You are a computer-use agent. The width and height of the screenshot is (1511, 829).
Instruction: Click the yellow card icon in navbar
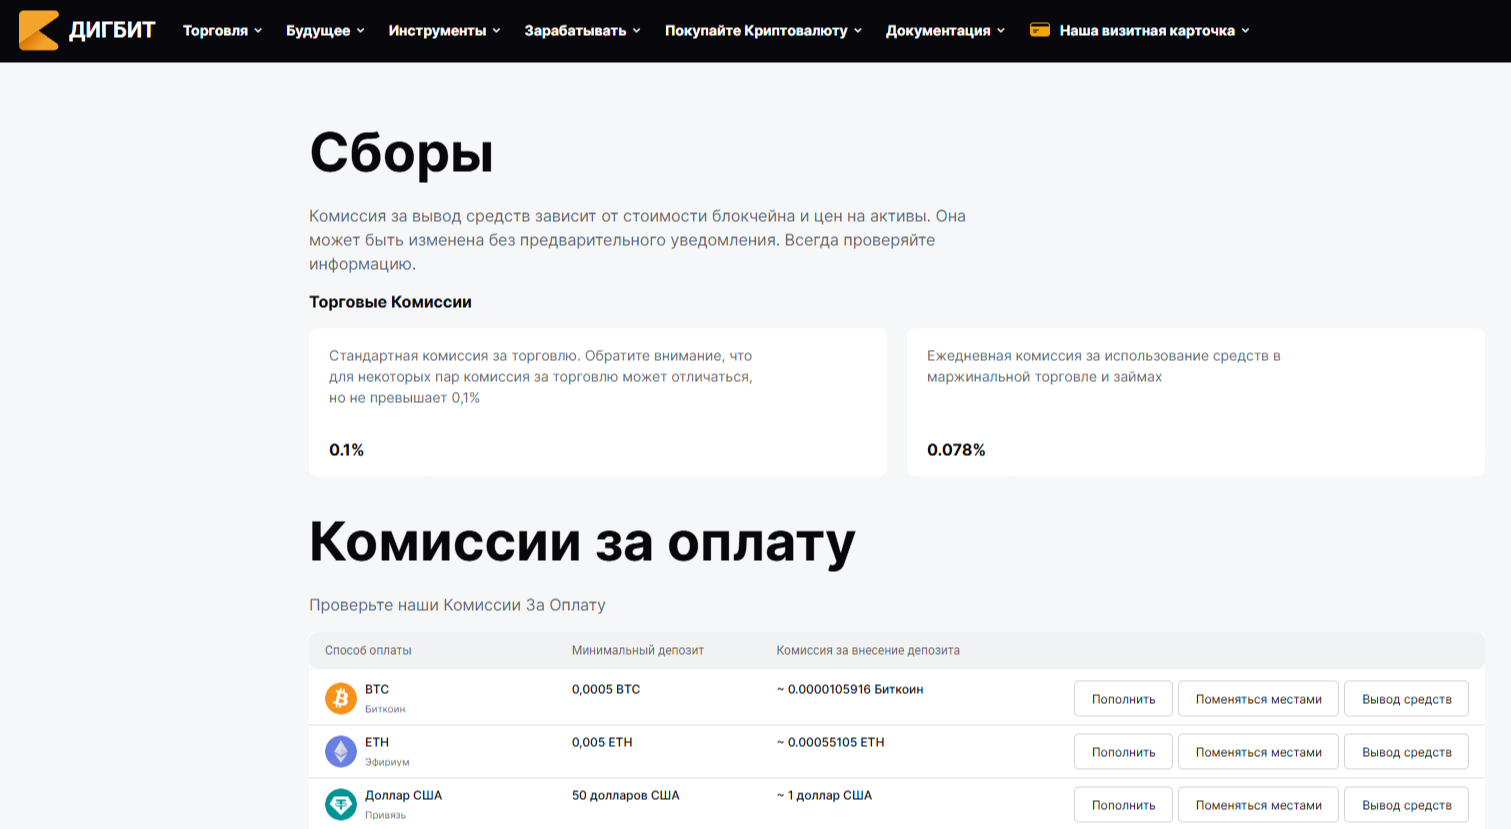pyautogui.click(x=1040, y=30)
